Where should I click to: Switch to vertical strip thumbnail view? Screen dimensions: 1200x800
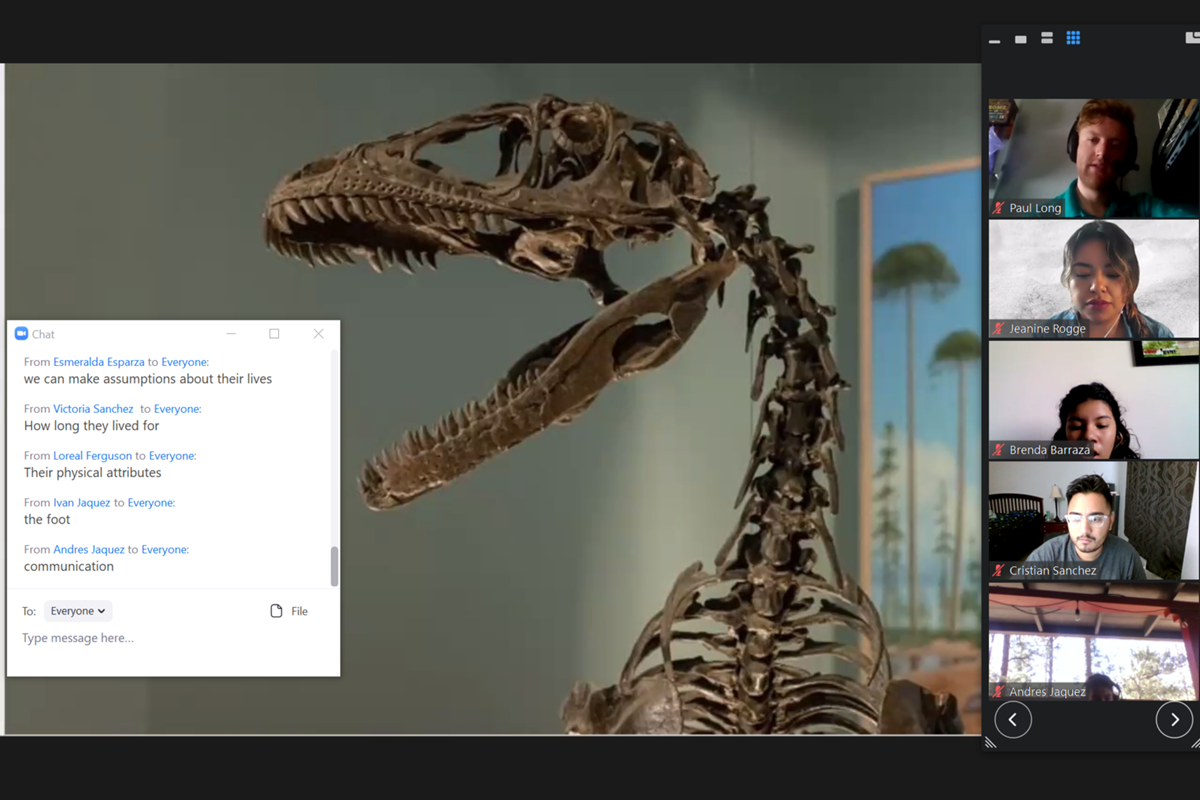coord(1046,38)
